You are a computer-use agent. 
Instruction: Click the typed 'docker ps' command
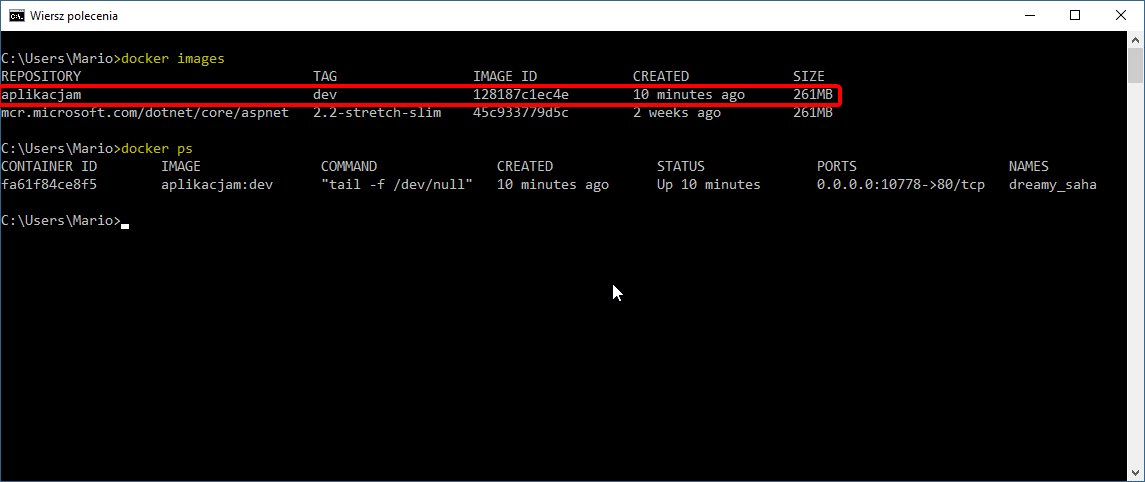[x=156, y=149]
